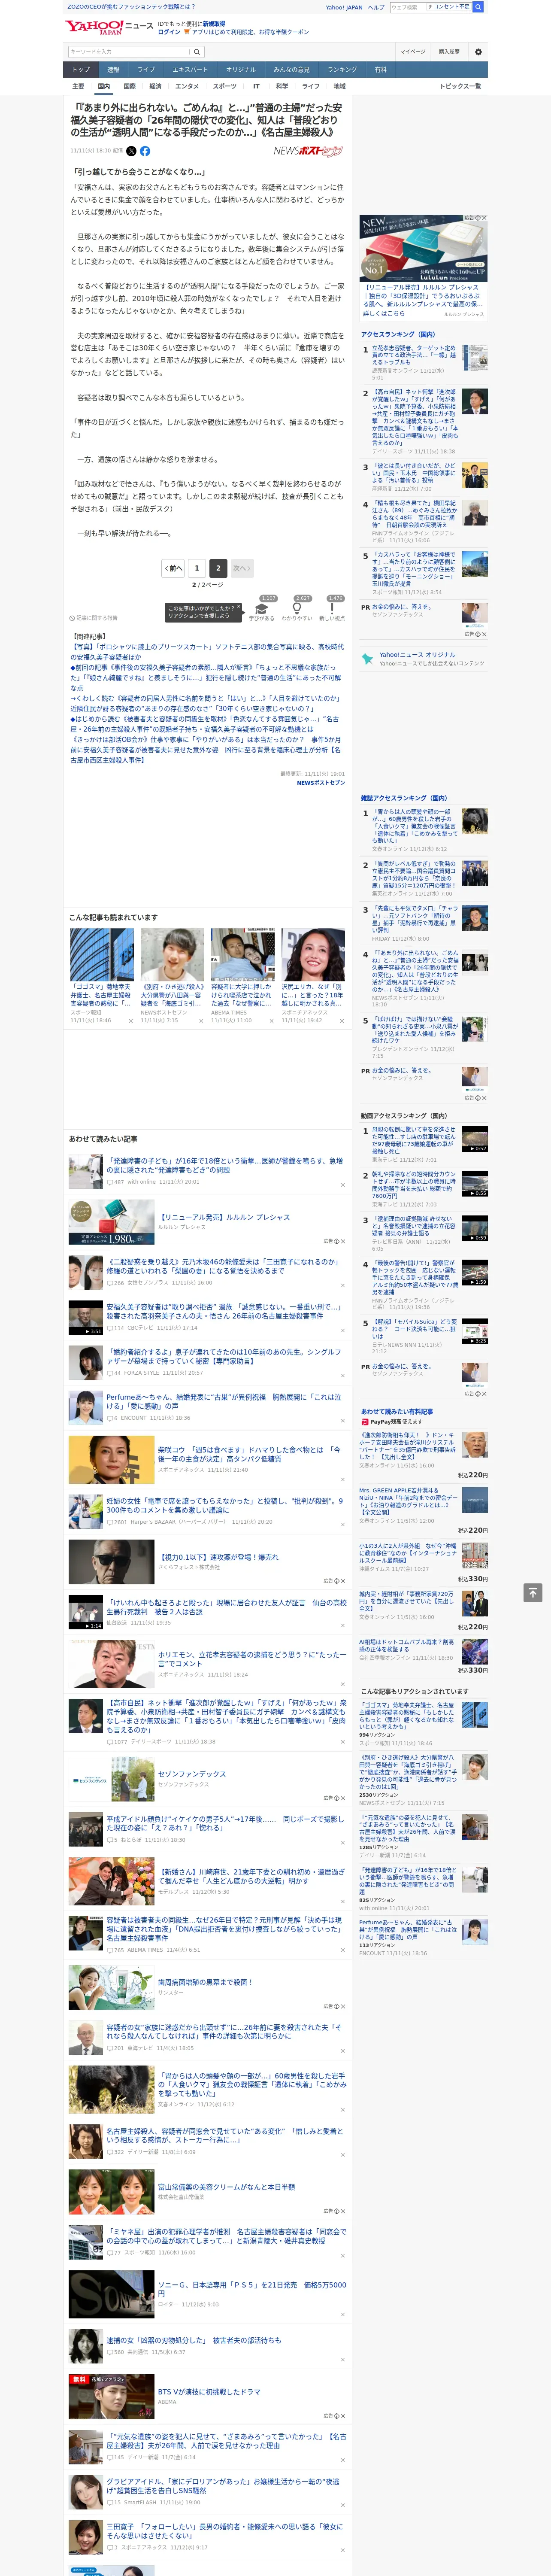Viewport: 551px width, 2576px height.
Task: Select the ランキング navigation tab
Action: (342, 70)
